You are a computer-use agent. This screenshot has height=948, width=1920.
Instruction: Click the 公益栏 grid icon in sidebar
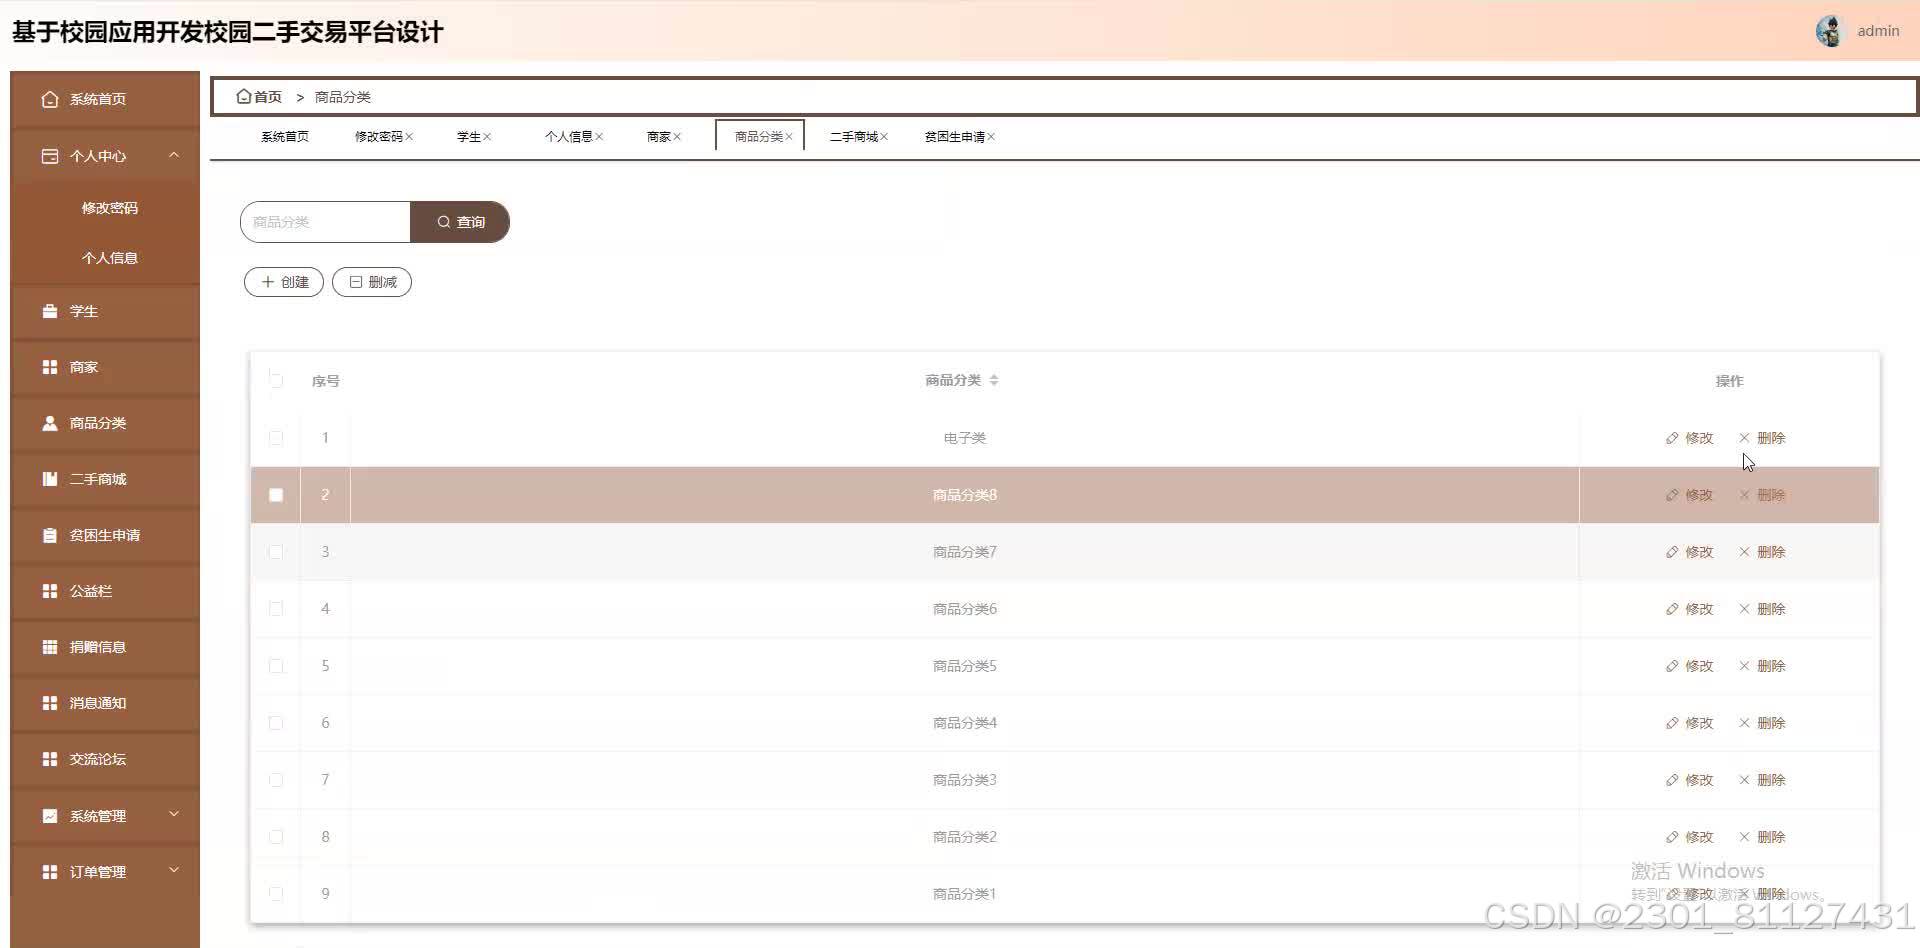(x=50, y=591)
